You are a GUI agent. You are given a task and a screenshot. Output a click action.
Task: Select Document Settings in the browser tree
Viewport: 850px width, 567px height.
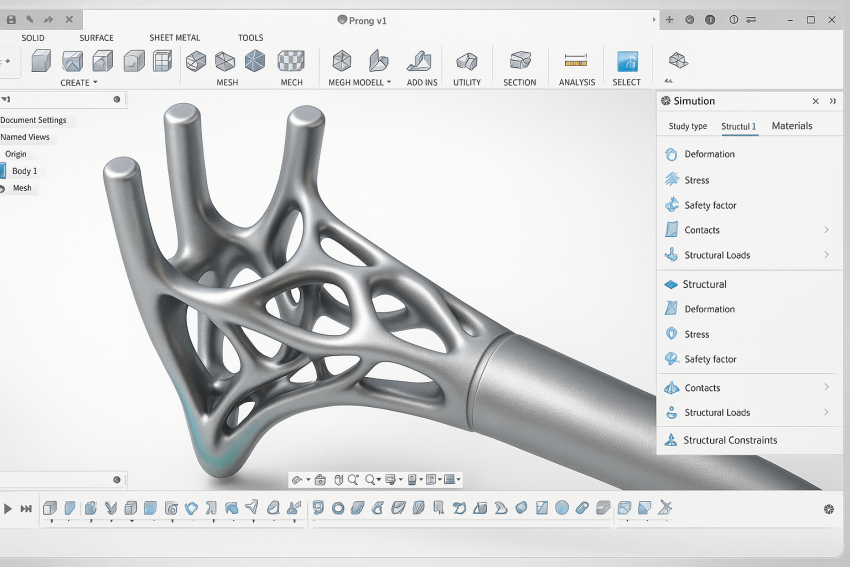pyautogui.click(x=34, y=120)
